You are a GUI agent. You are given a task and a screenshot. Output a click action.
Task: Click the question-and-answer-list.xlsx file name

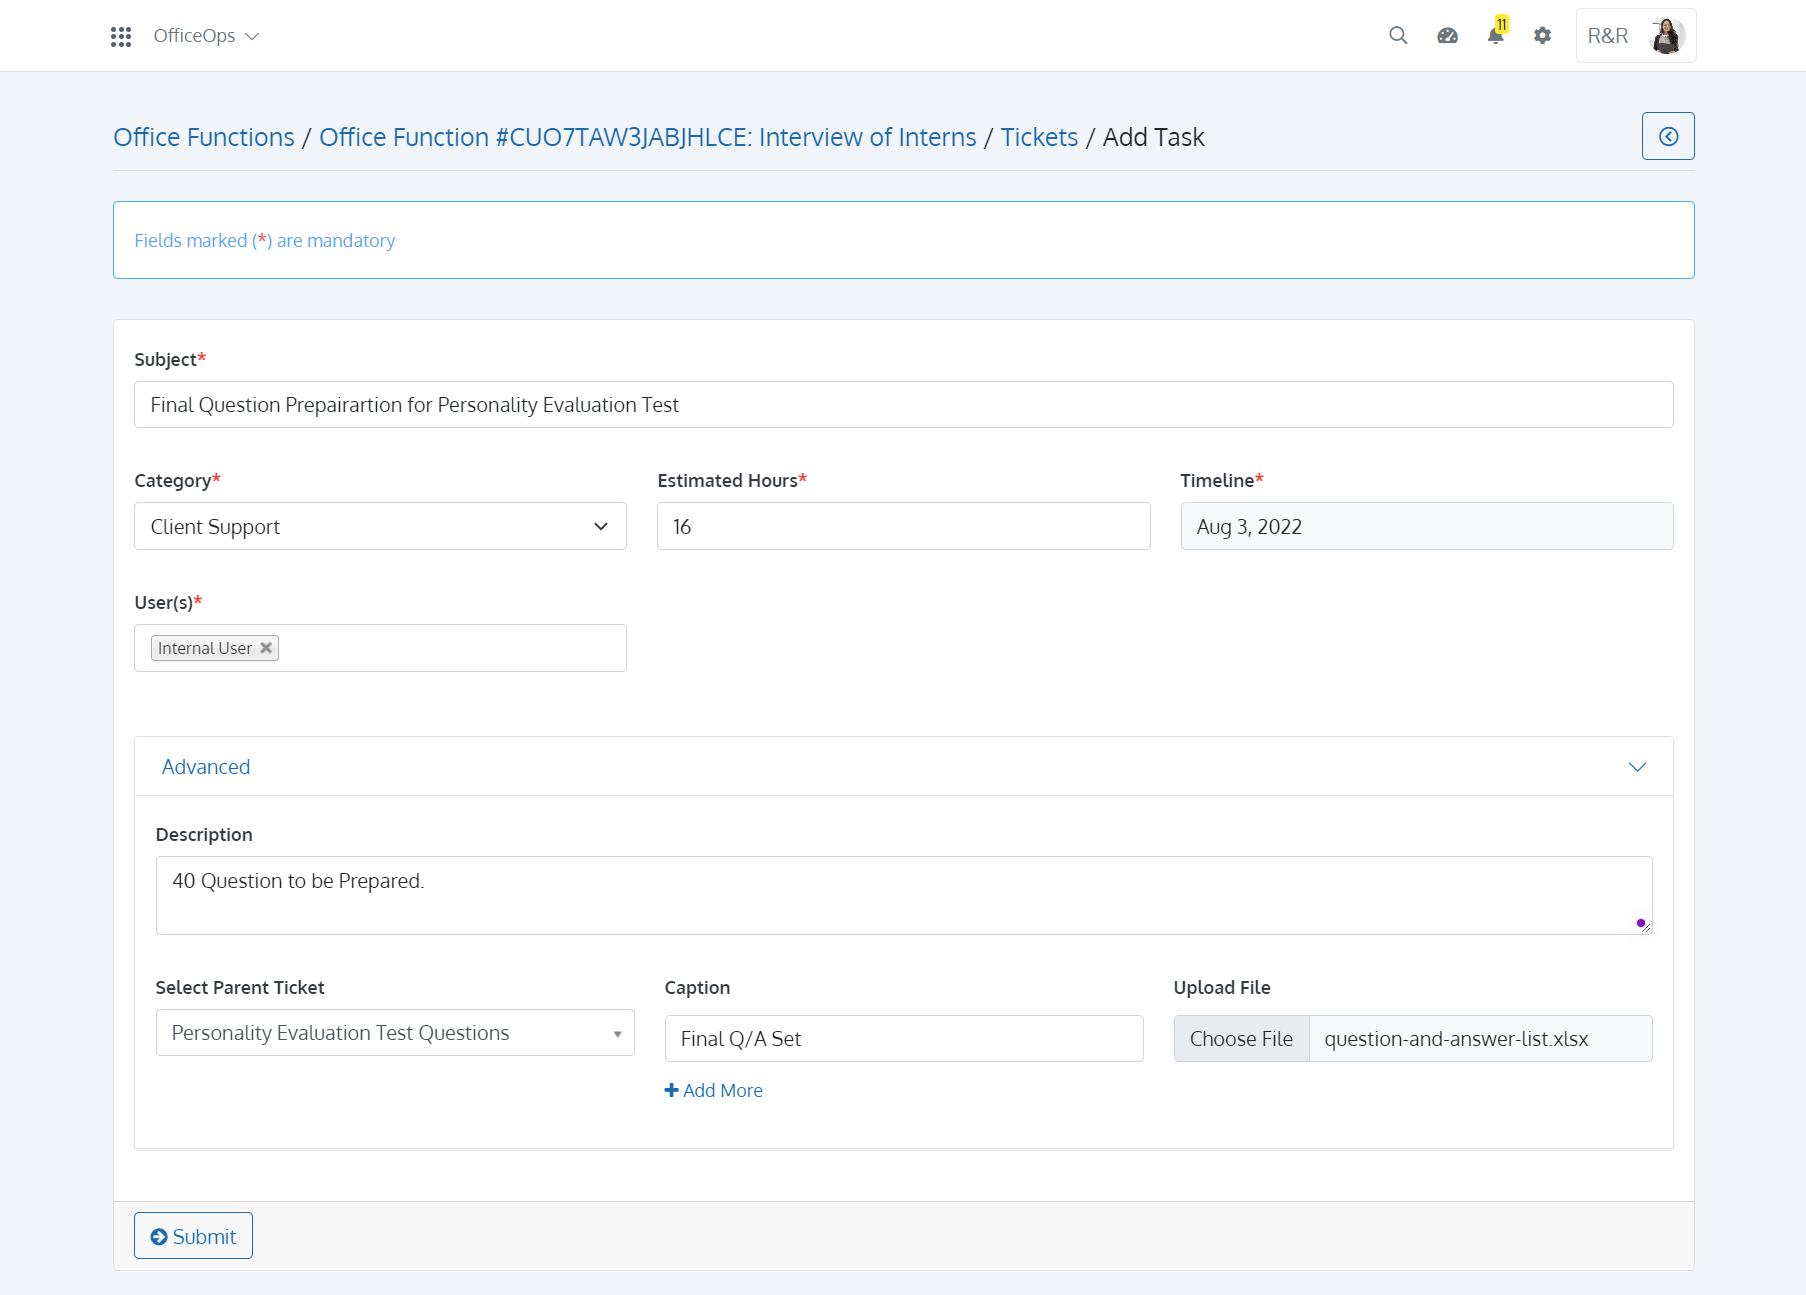pyautogui.click(x=1456, y=1039)
